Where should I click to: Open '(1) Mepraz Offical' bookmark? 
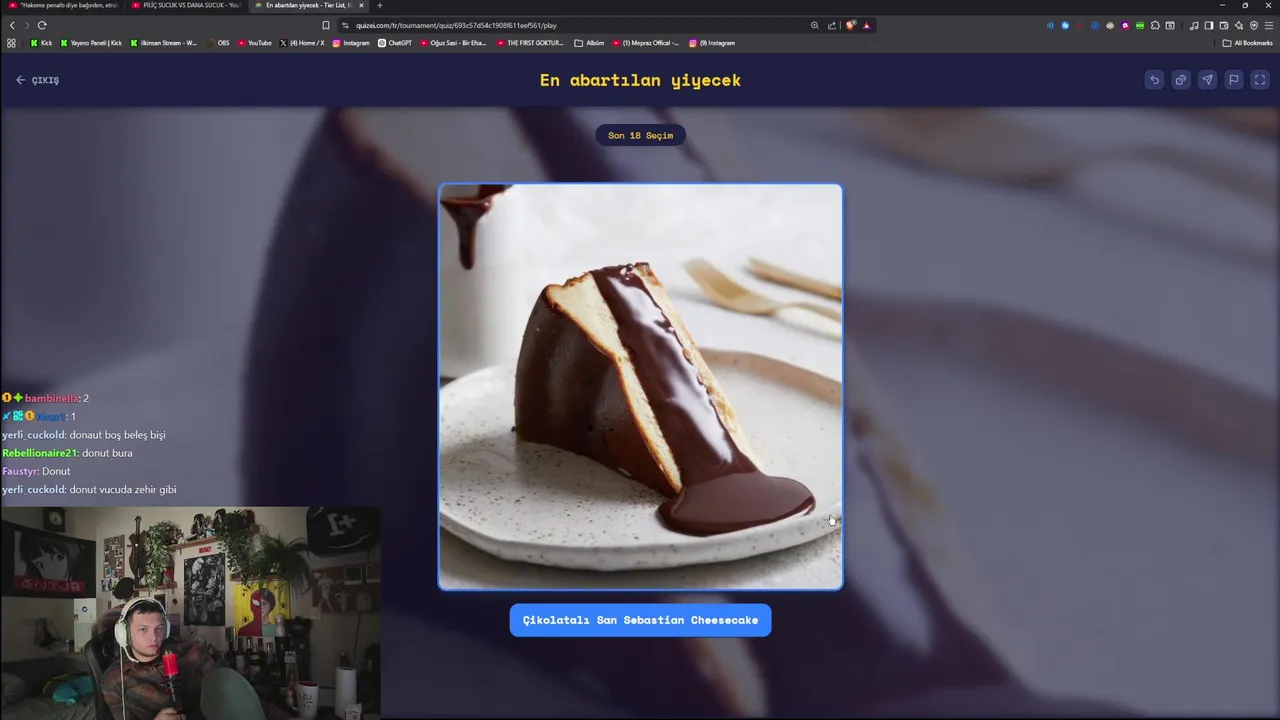645,43
